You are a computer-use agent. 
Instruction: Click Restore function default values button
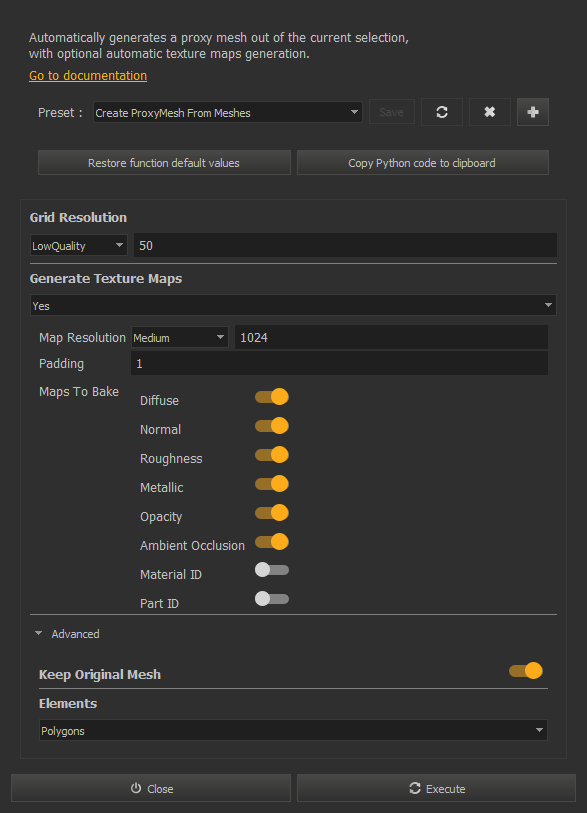pos(164,163)
